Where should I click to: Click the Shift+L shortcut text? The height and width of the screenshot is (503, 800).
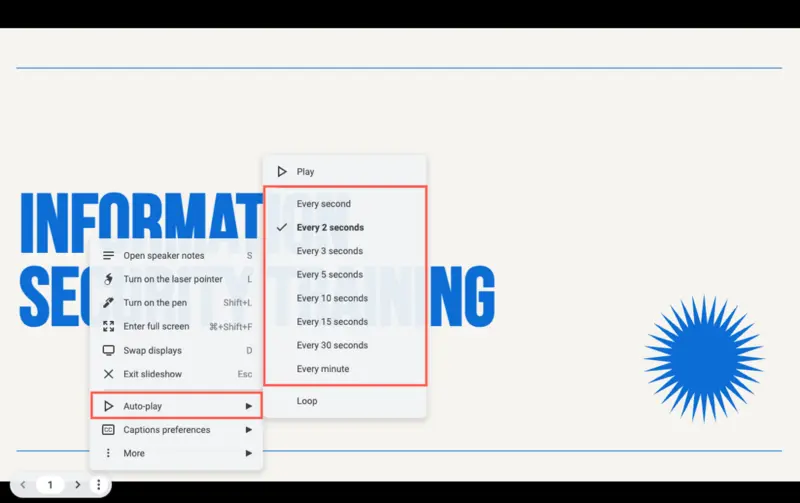click(238, 303)
